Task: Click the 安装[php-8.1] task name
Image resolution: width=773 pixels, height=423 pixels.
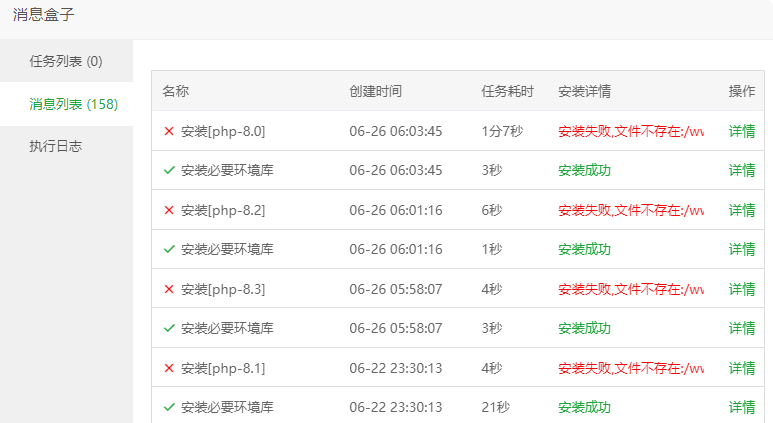Action: click(x=223, y=368)
